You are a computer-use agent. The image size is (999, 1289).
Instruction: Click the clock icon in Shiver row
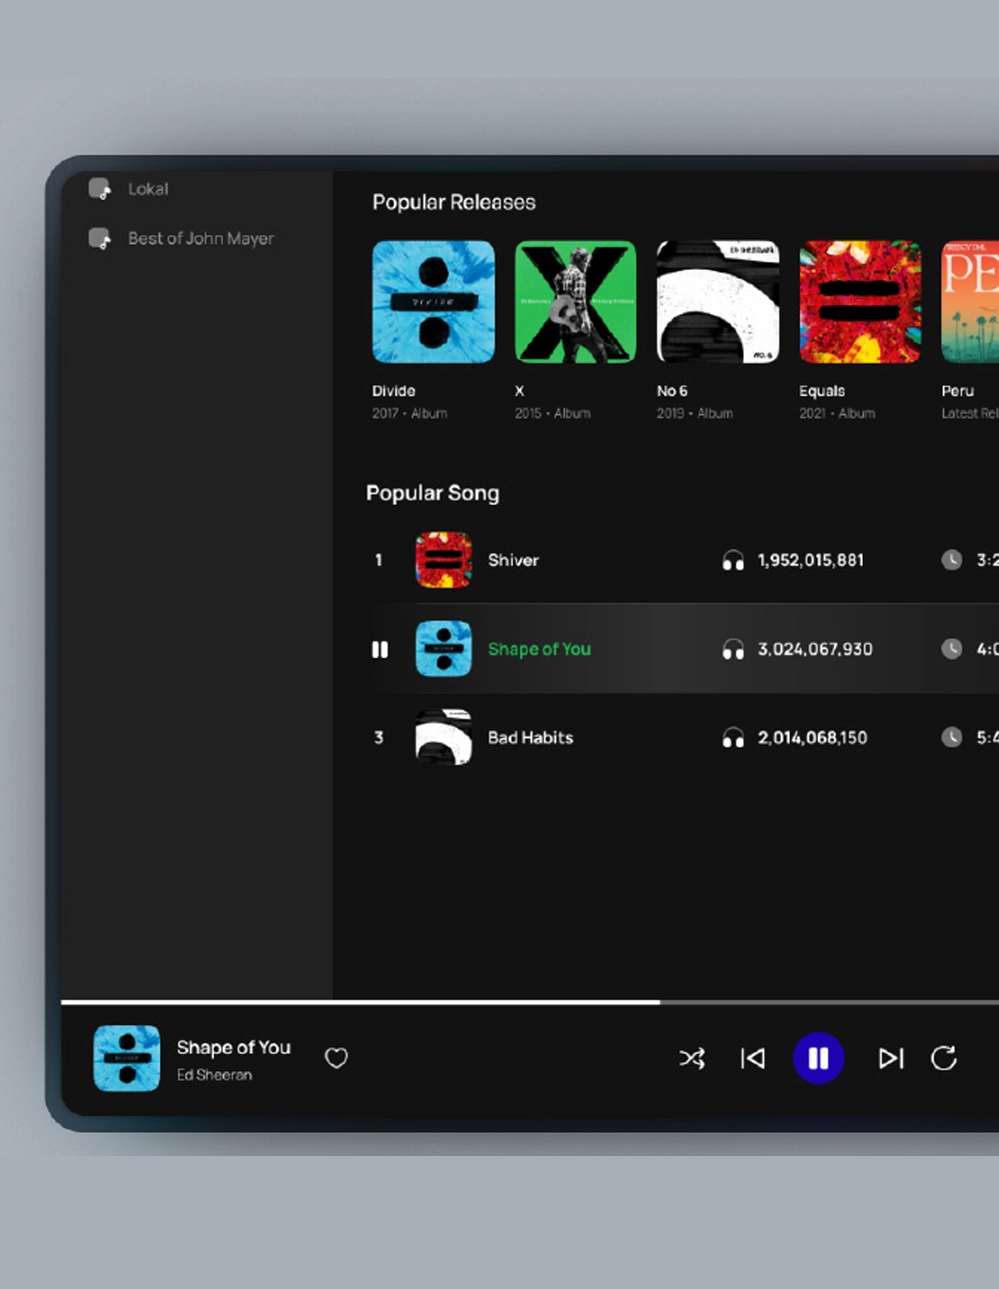point(951,560)
